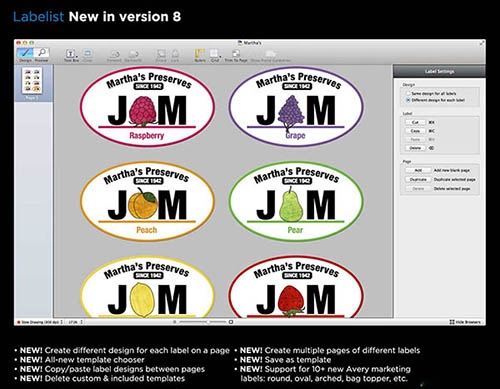Click the raspberry fruit image
The width and height of the screenshot is (500, 389).
[143, 111]
